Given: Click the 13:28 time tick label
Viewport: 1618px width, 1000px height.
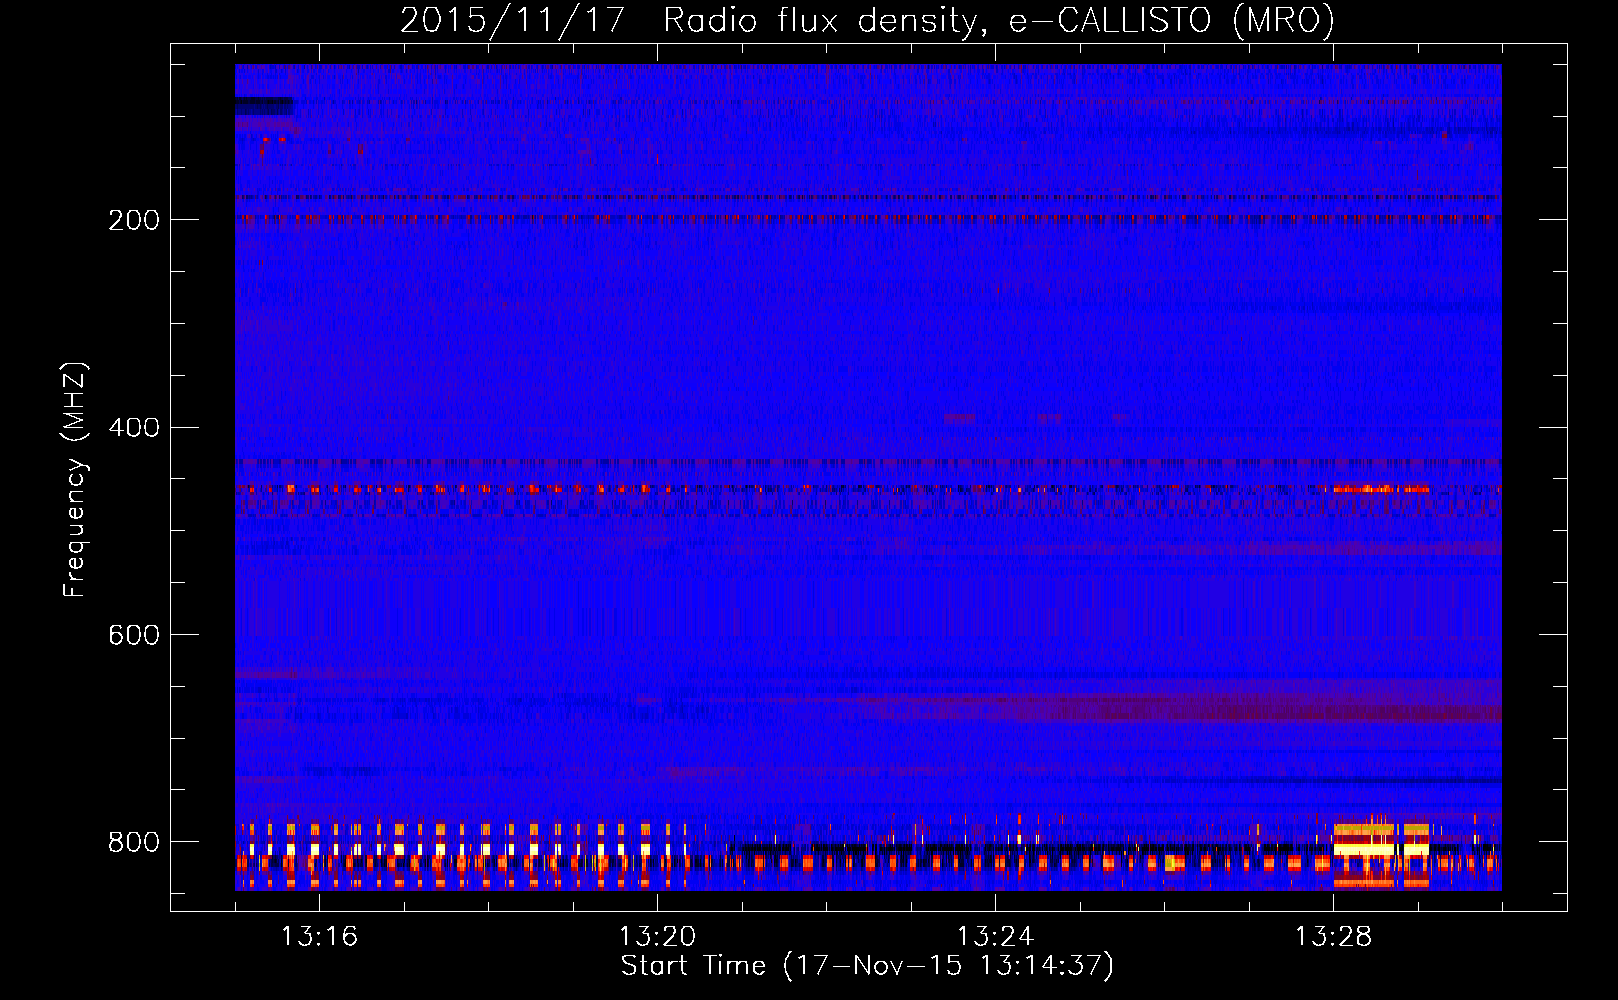Looking at the screenshot, I should tap(1333, 936).
